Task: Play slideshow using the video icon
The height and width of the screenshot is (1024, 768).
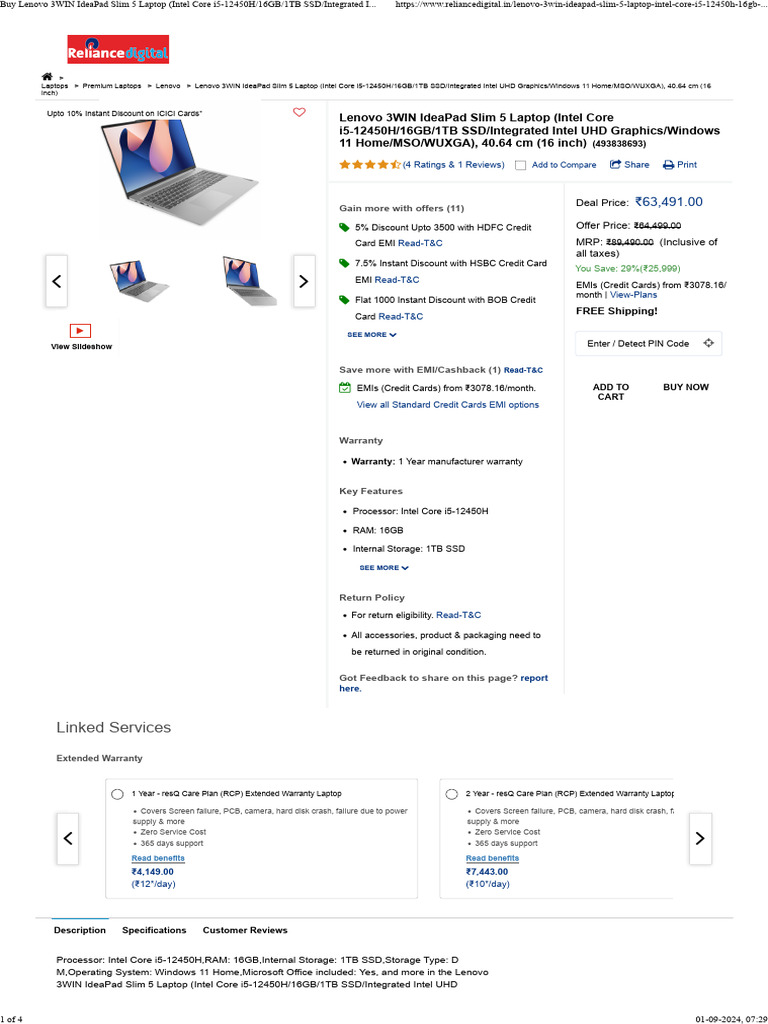Action: pos(81,330)
